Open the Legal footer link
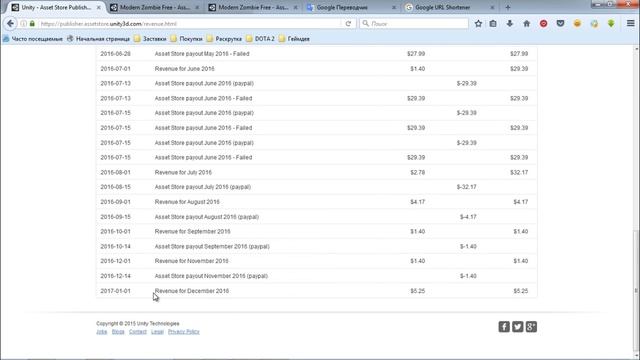This screenshot has height=360, width=640. point(157,331)
